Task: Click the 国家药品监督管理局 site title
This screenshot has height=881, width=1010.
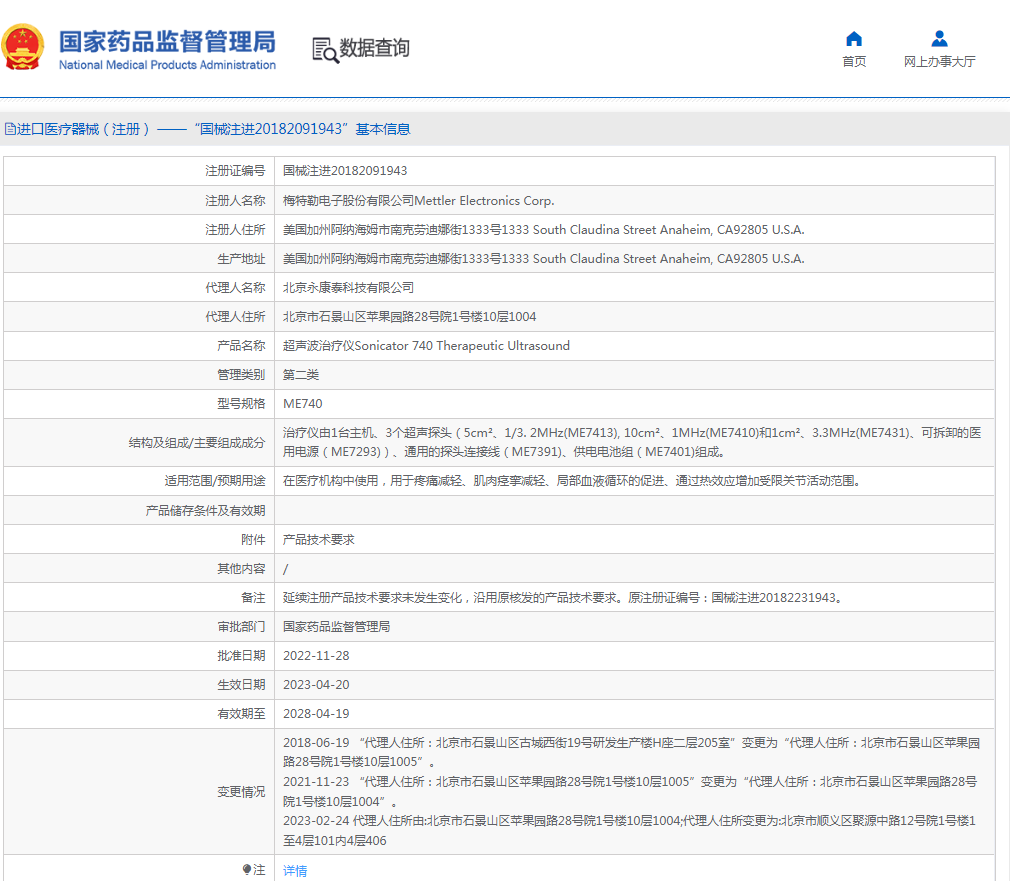Action: pos(167,42)
